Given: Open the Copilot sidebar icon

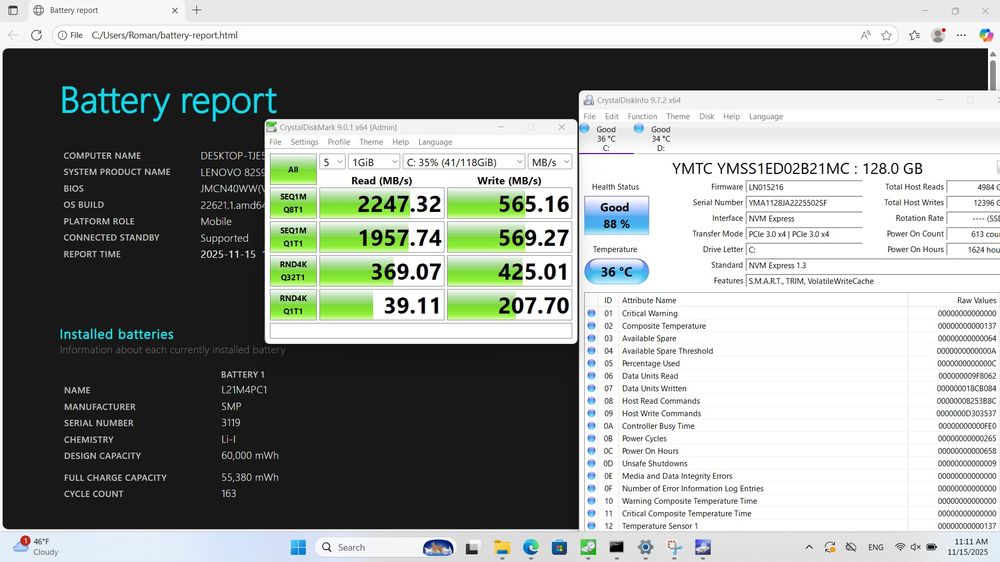Looking at the screenshot, I should [986, 35].
